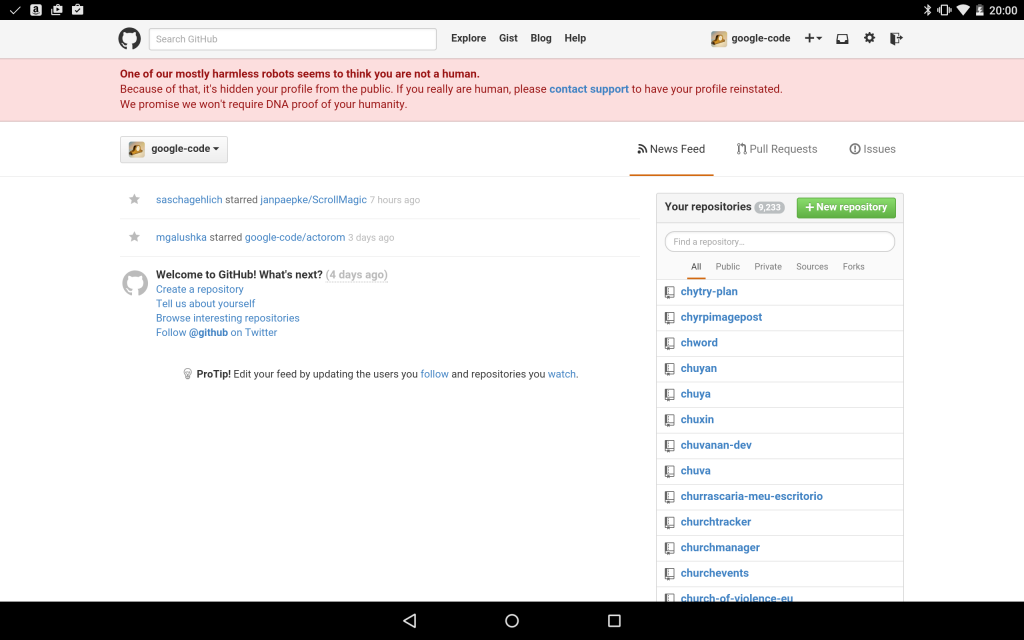Image resolution: width=1024 pixels, height=640 pixels.
Task: Tap the Android home circle button
Action: (512, 620)
